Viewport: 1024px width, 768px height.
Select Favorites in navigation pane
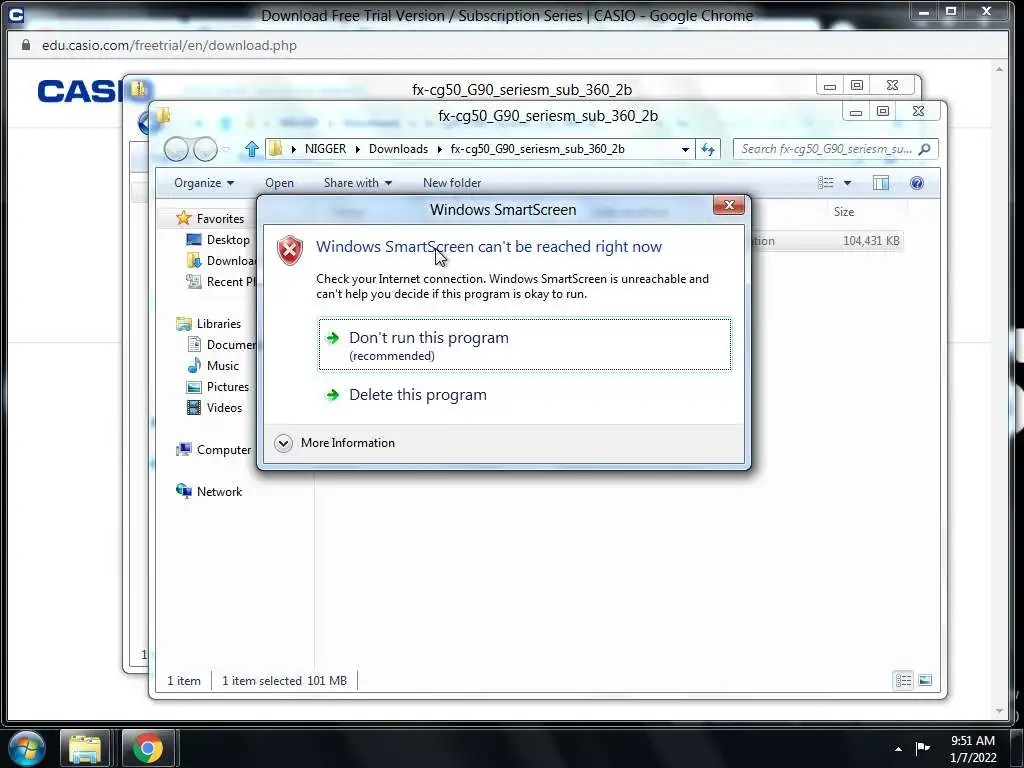[220, 219]
